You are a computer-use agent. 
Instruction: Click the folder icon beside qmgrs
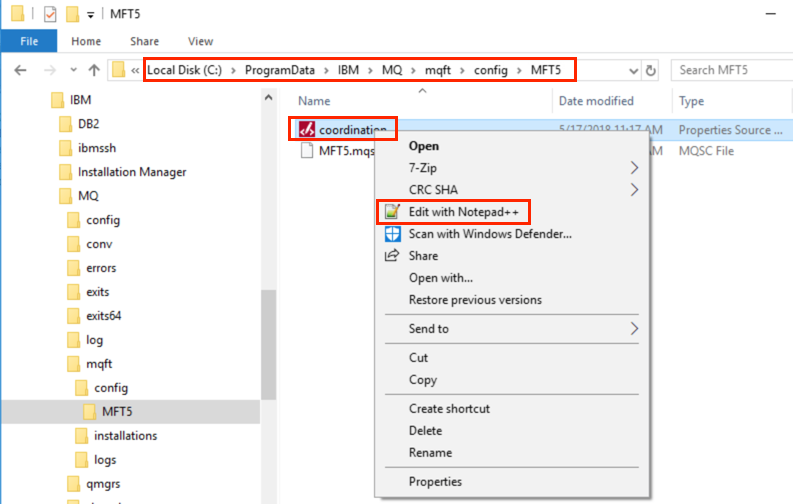pyautogui.click(x=73, y=483)
